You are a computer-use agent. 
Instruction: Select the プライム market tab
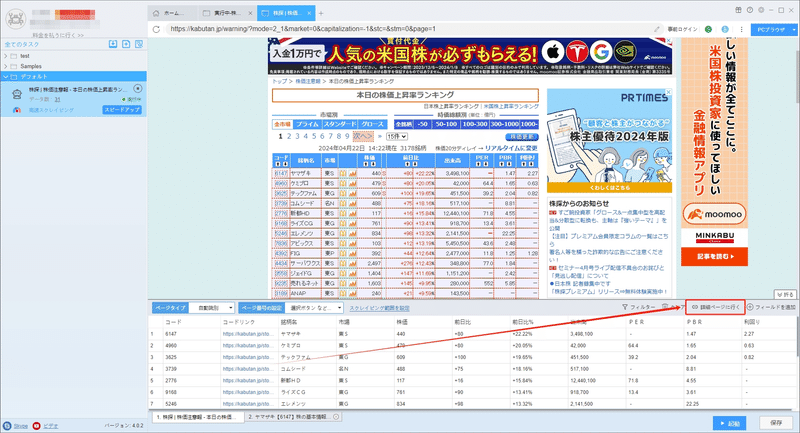point(307,124)
